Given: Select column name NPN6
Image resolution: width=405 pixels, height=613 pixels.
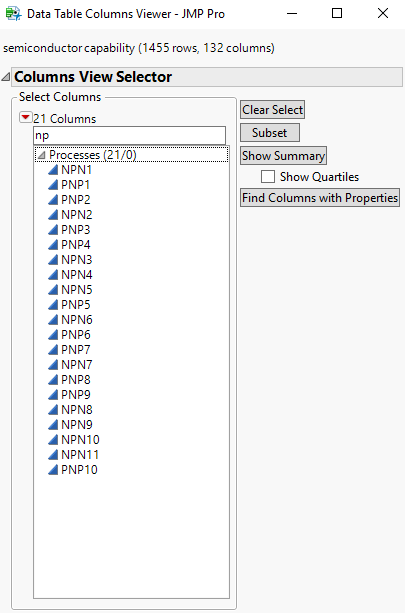Looking at the screenshot, I should 76,319.
